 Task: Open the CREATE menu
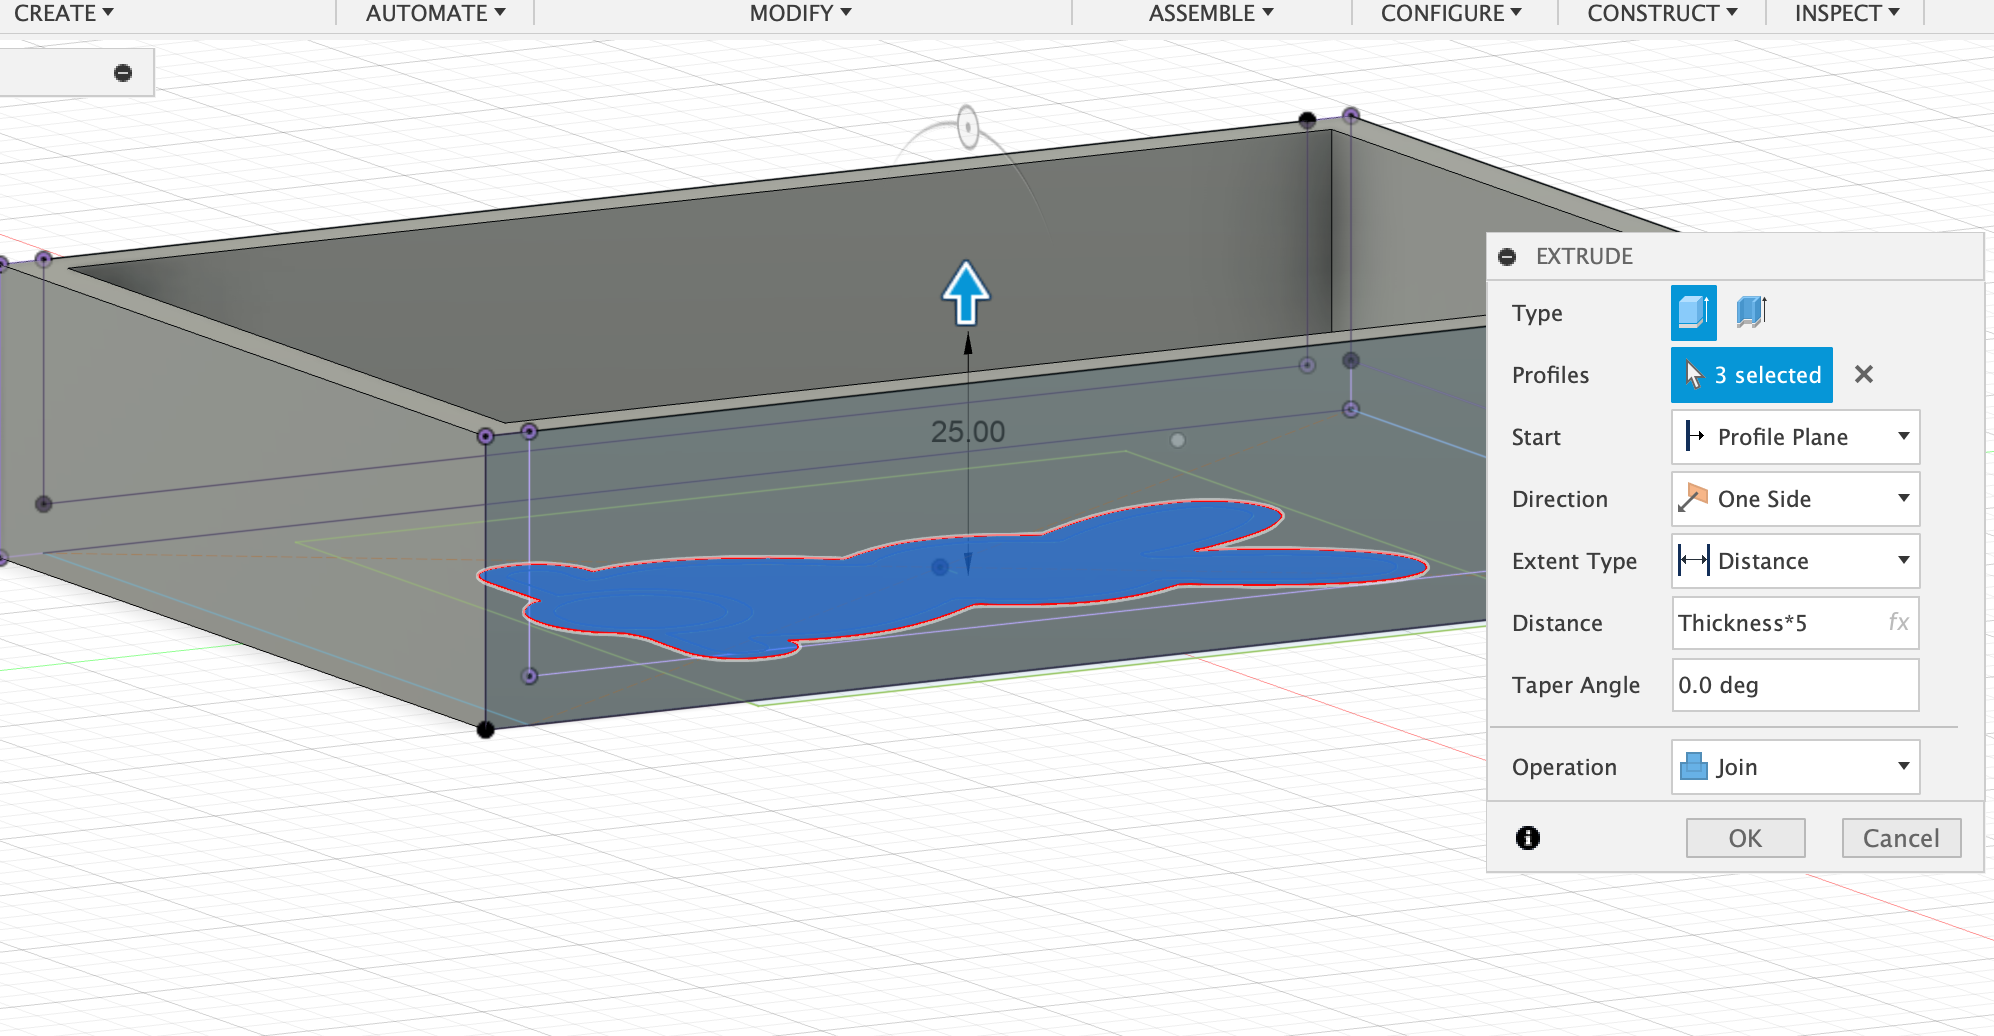point(63,13)
